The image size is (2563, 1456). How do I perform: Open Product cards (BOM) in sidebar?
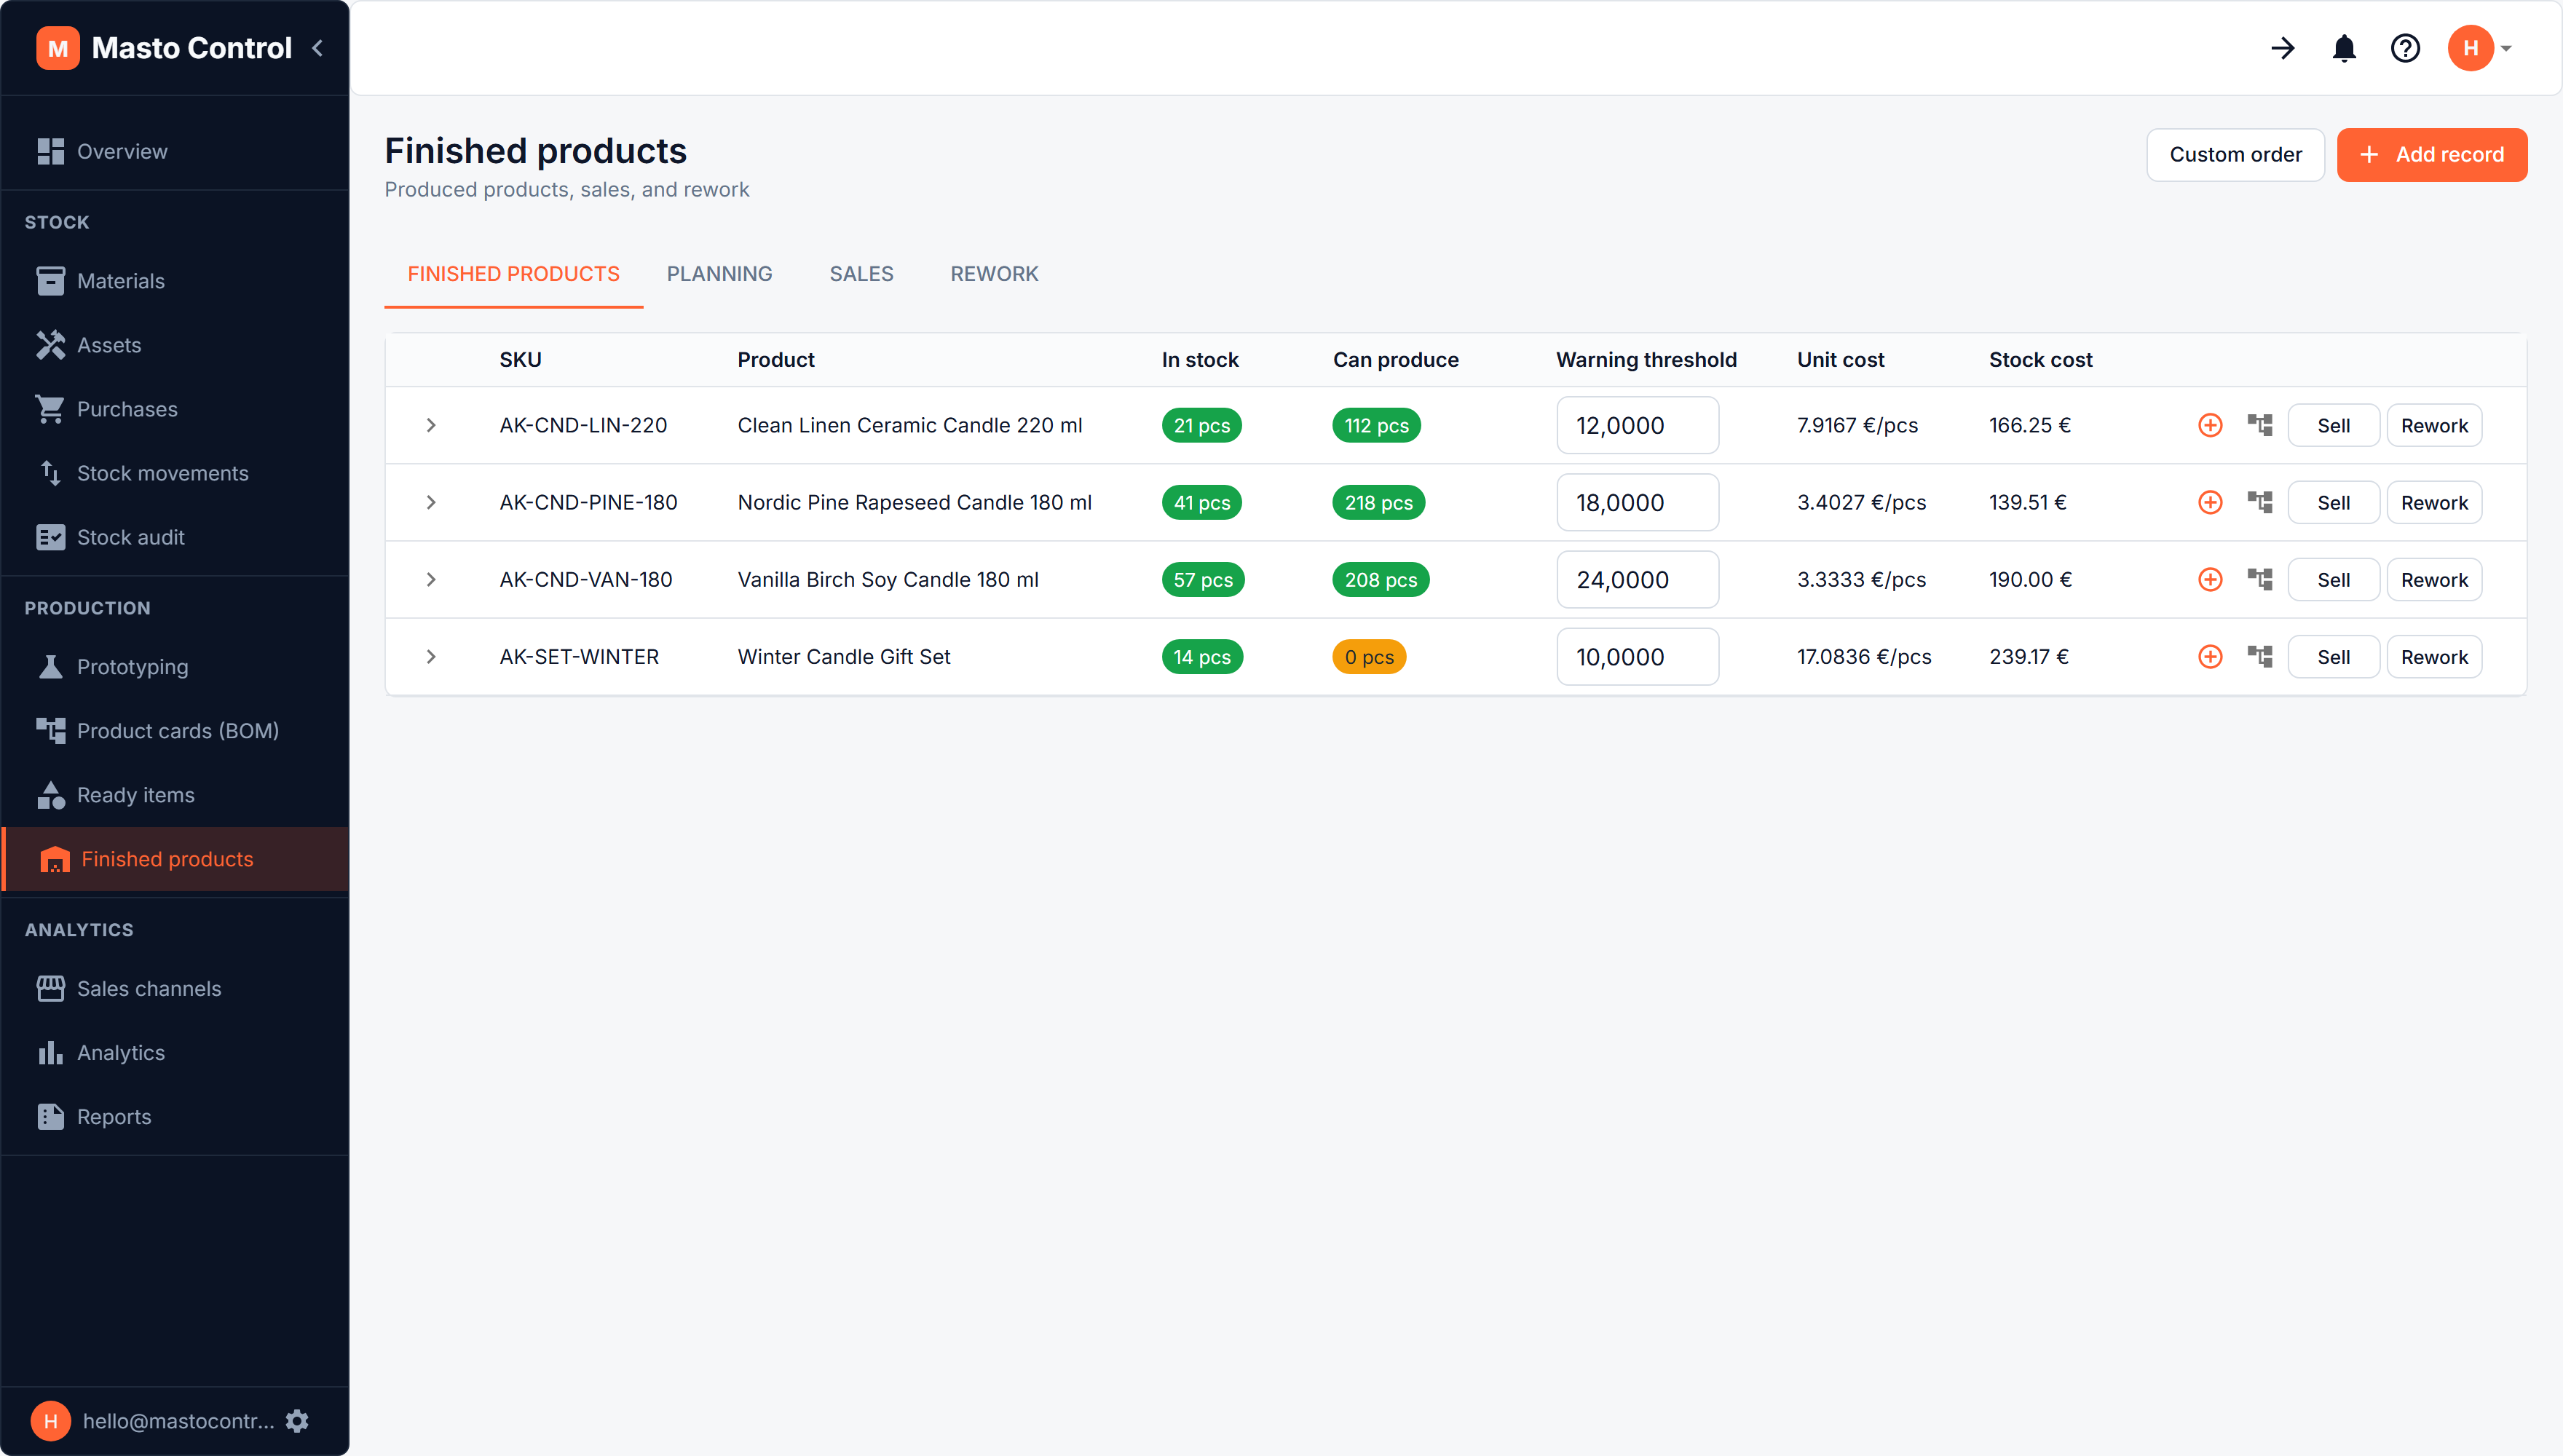tap(175, 731)
